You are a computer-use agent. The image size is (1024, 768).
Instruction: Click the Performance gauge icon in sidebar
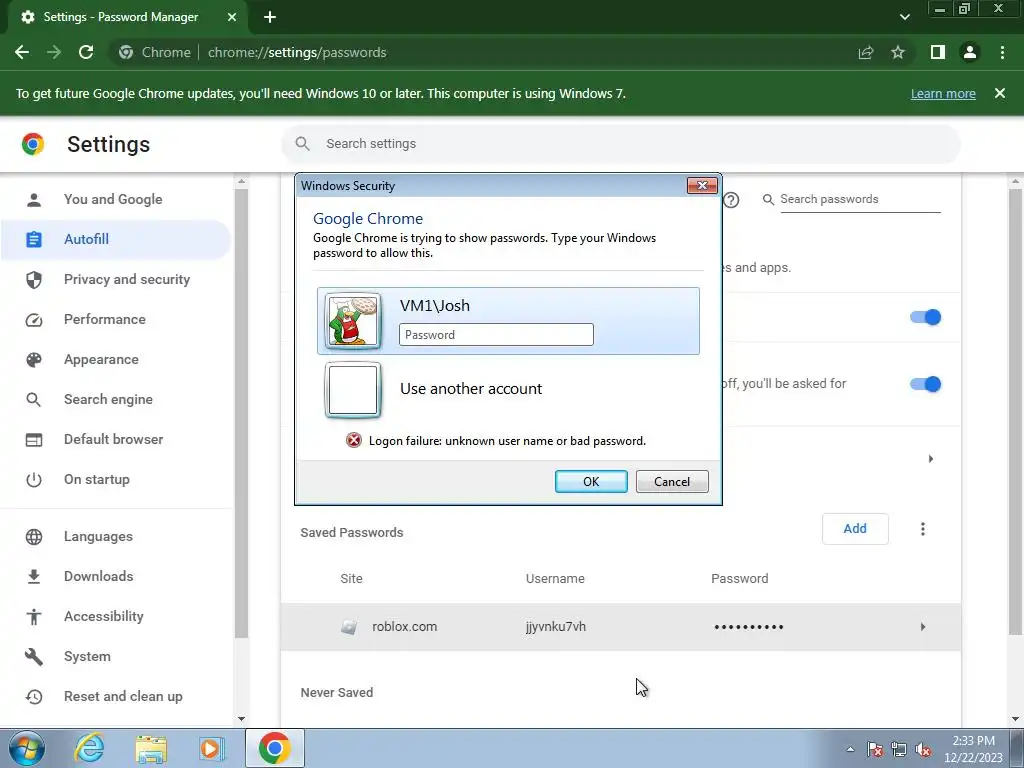(x=34, y=320)
